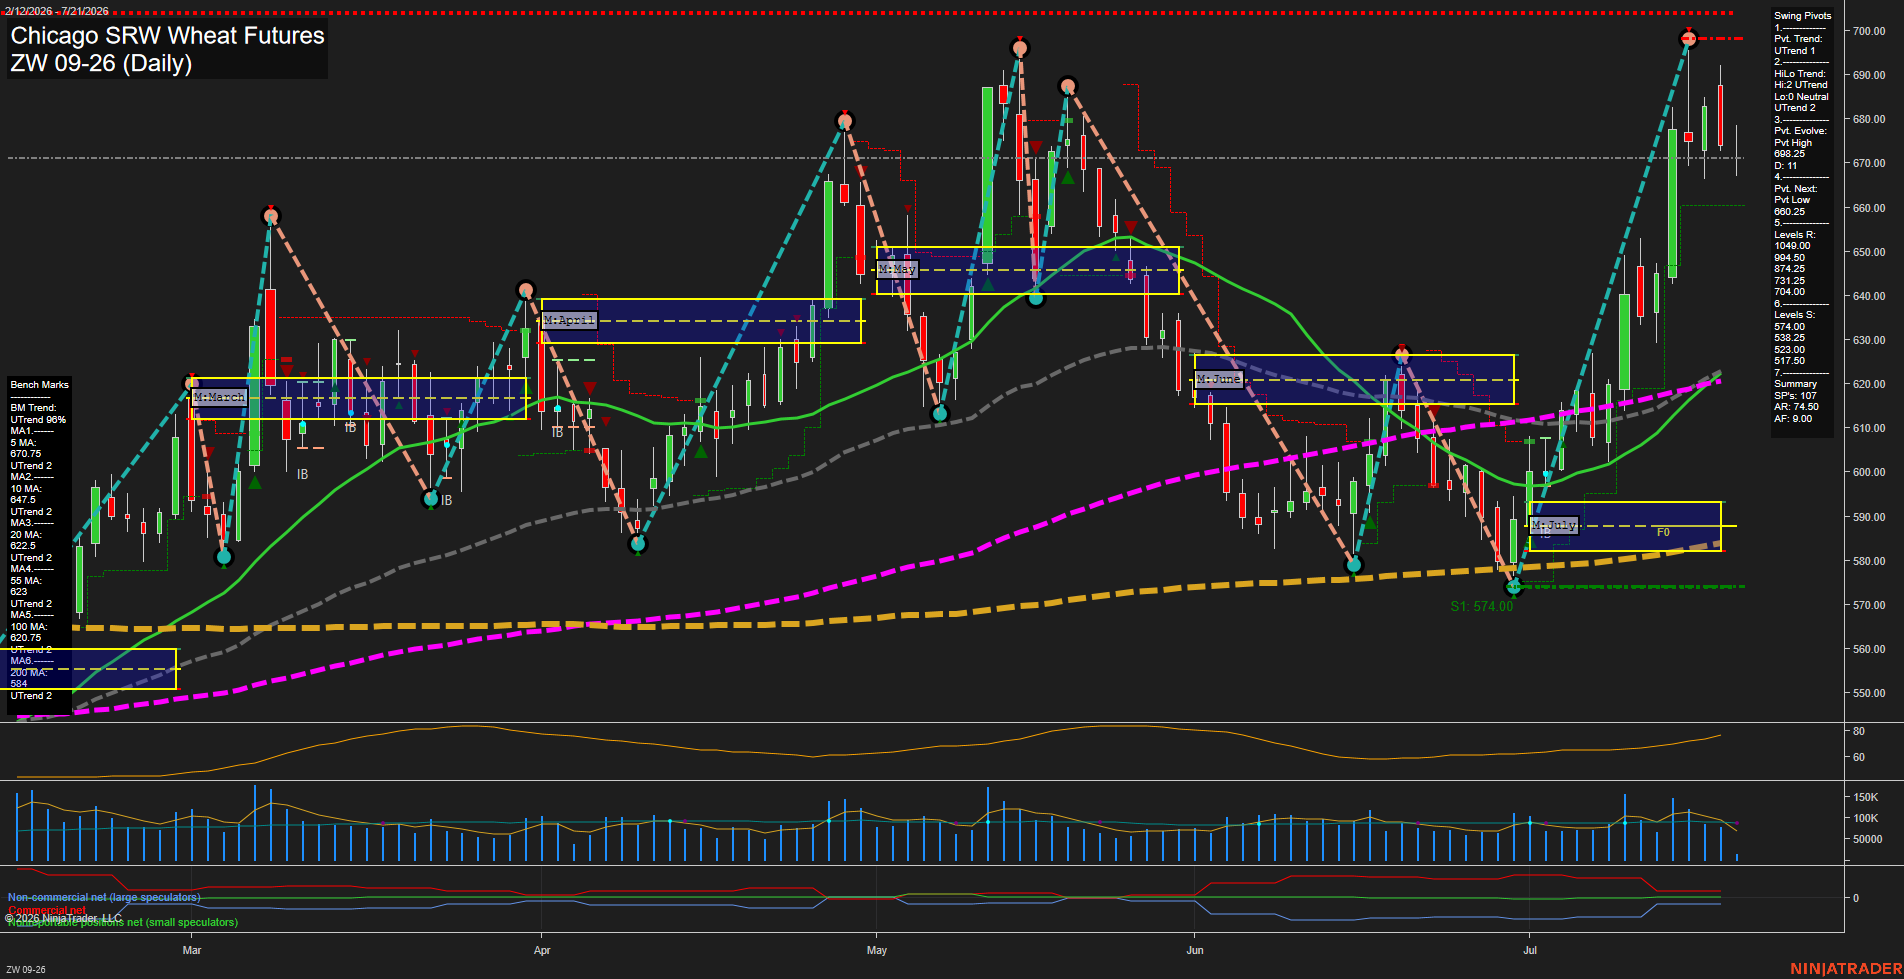Image resolution: width=1904 pixels, height=979 pixels.
Task: Click the "Mar" time axis label
Action: (x=192, y=950)
